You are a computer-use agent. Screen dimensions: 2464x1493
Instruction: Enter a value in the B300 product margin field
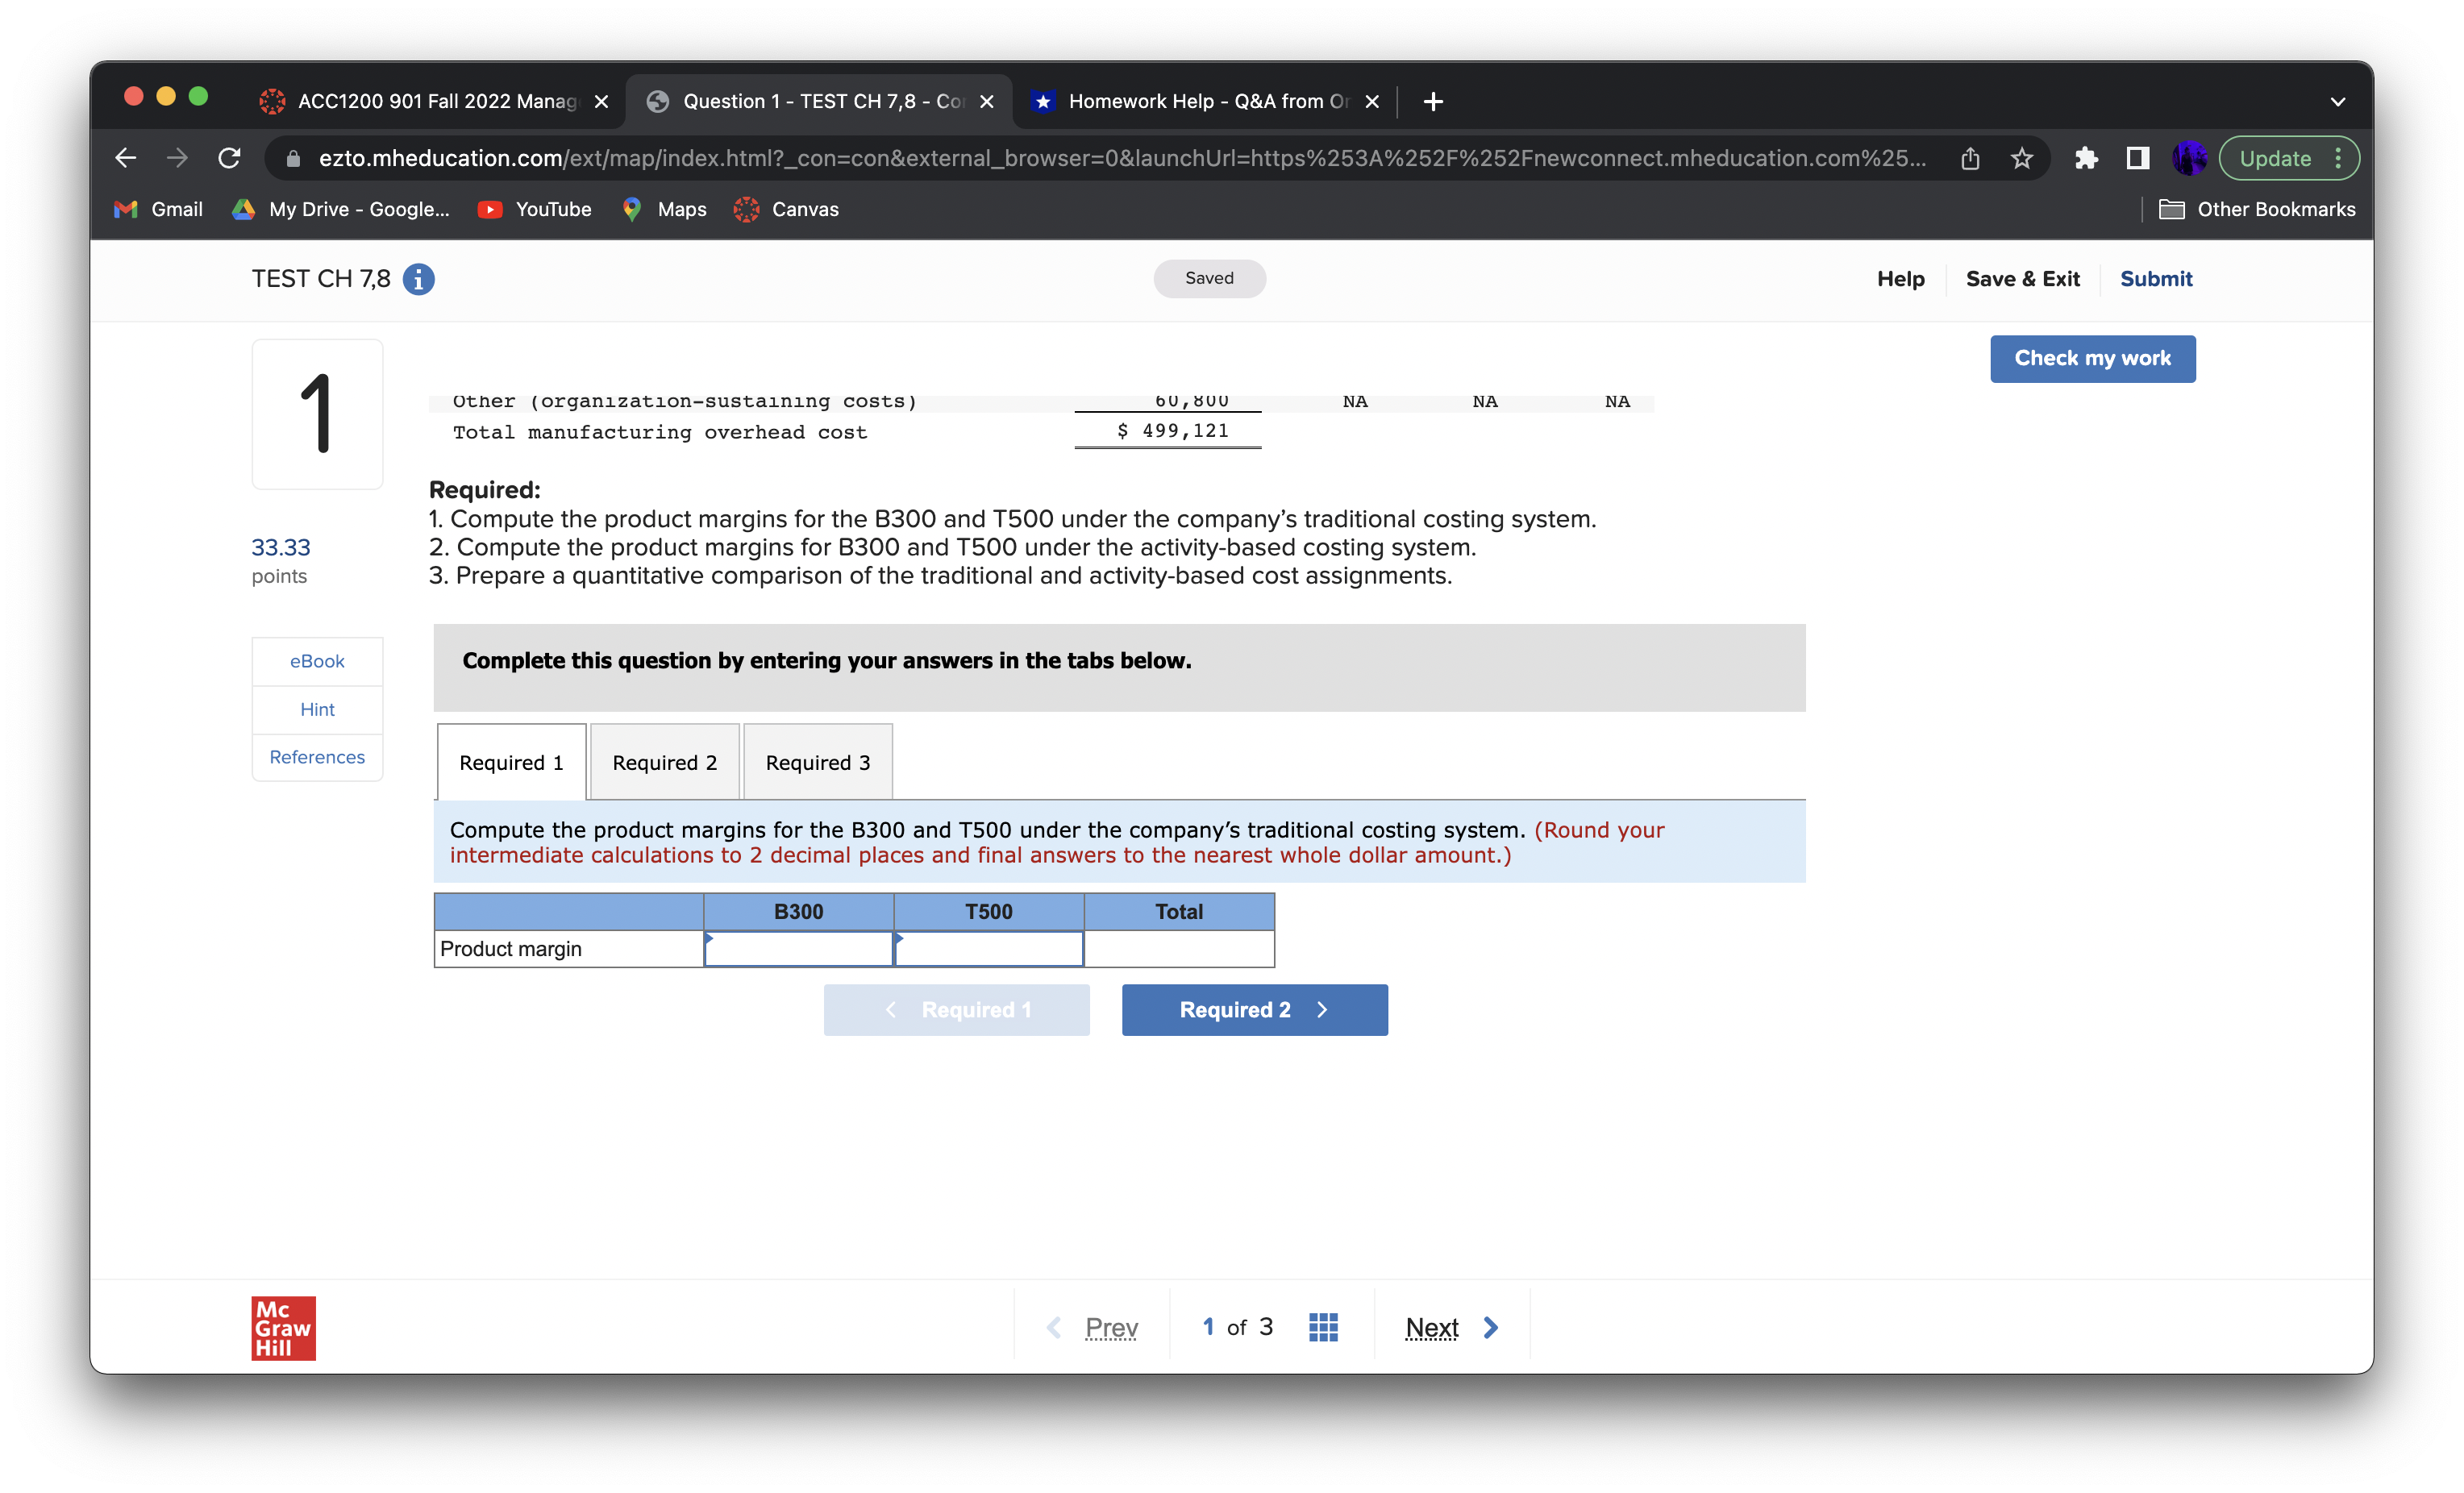coord(797,948)
